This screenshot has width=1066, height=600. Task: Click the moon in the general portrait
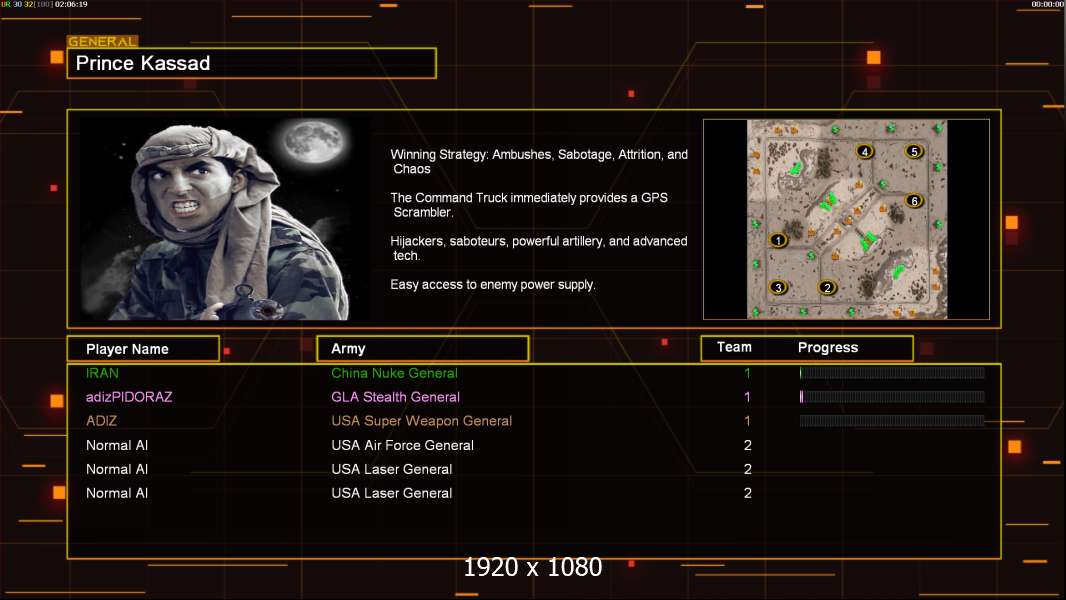coord(314,142)
